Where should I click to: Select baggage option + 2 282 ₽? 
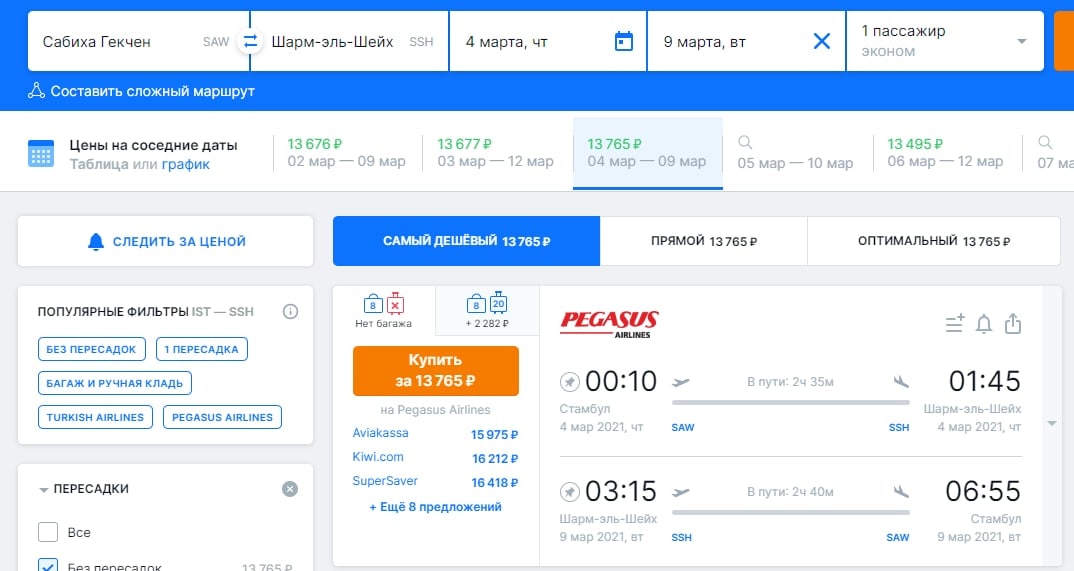(x=487, y=311)
